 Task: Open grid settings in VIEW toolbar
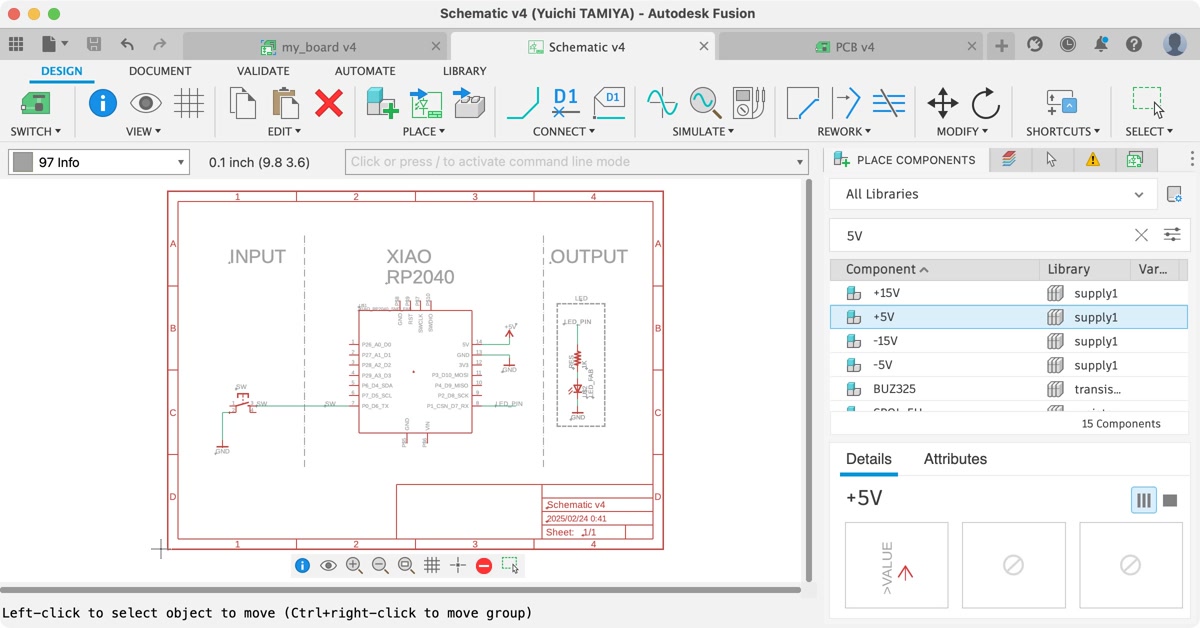tap(189, 103)
